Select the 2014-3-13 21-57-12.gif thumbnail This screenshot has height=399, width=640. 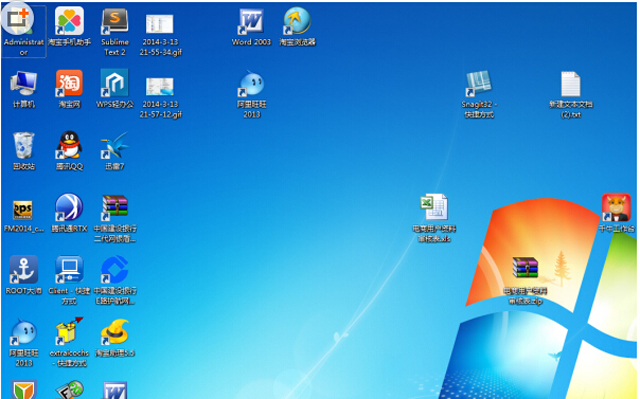160,86
